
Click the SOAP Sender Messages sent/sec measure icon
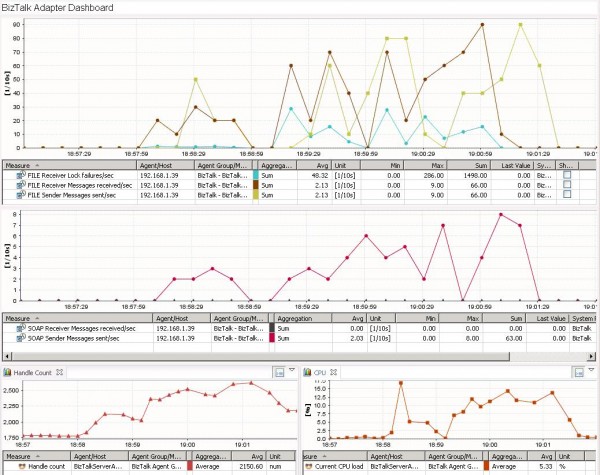click(x=21, y=338)
